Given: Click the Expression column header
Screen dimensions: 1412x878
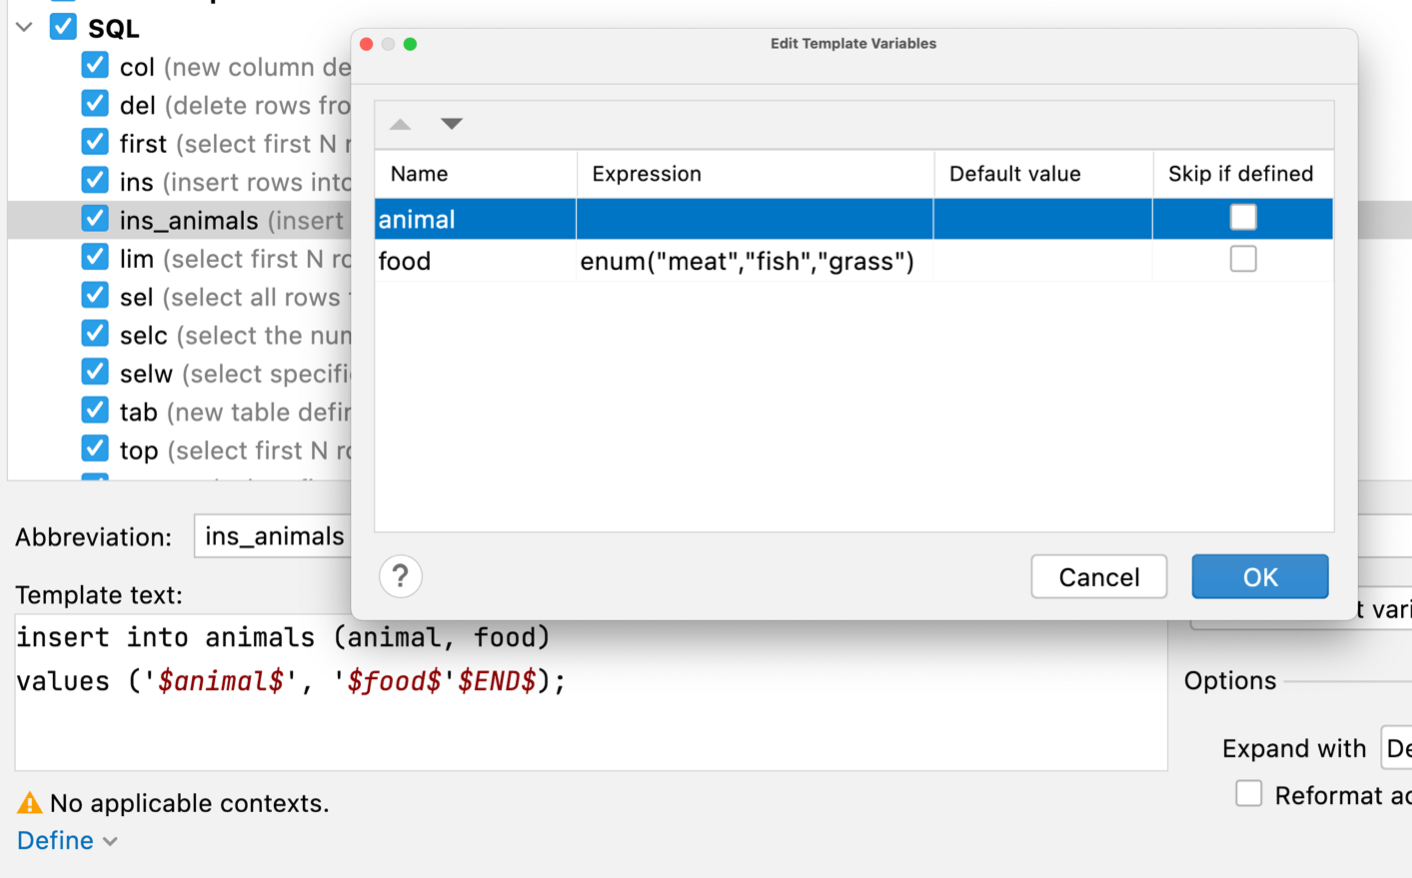Looking at the screenshot, I should coord(755,174).
